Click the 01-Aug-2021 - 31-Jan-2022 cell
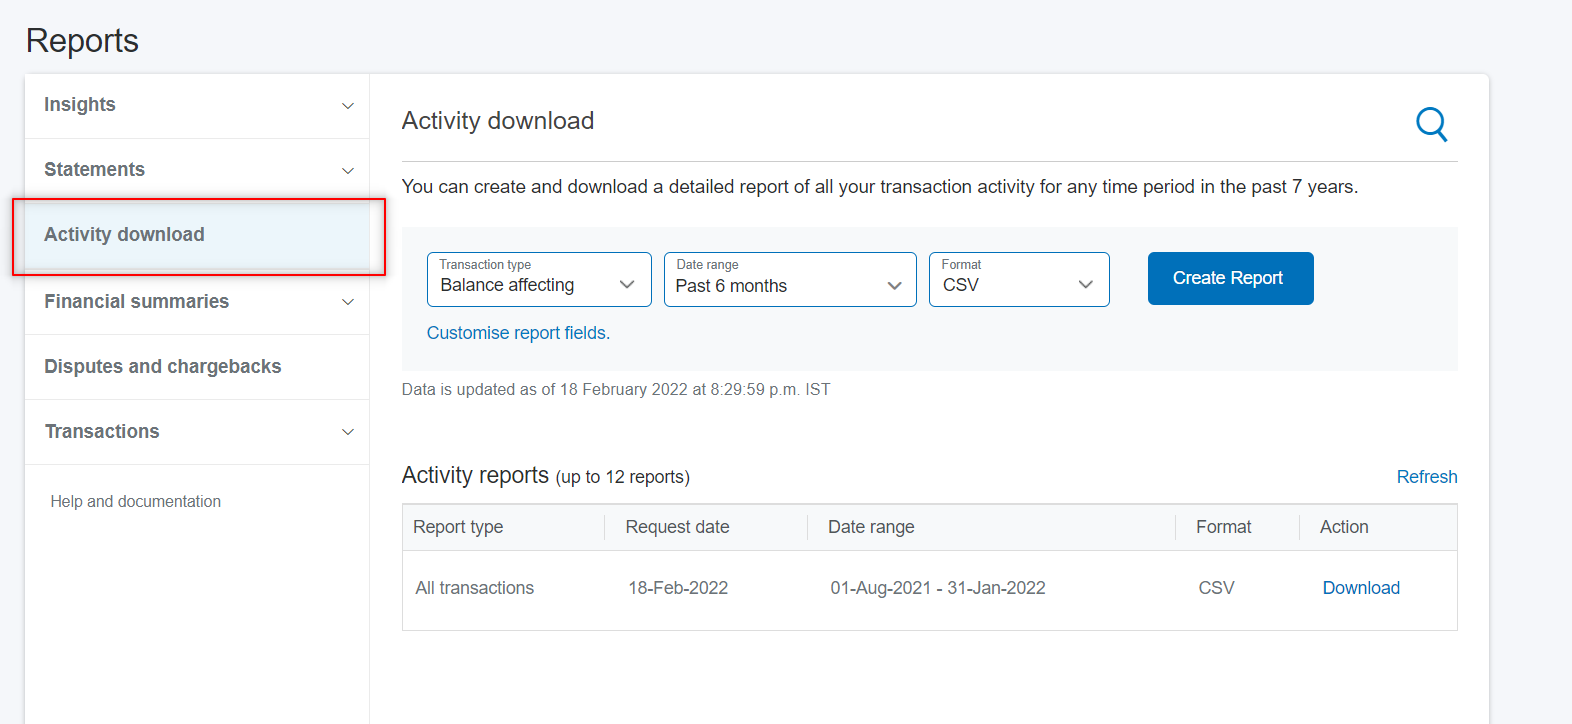The image size is (1572, 724). click(x=938, y=588)
